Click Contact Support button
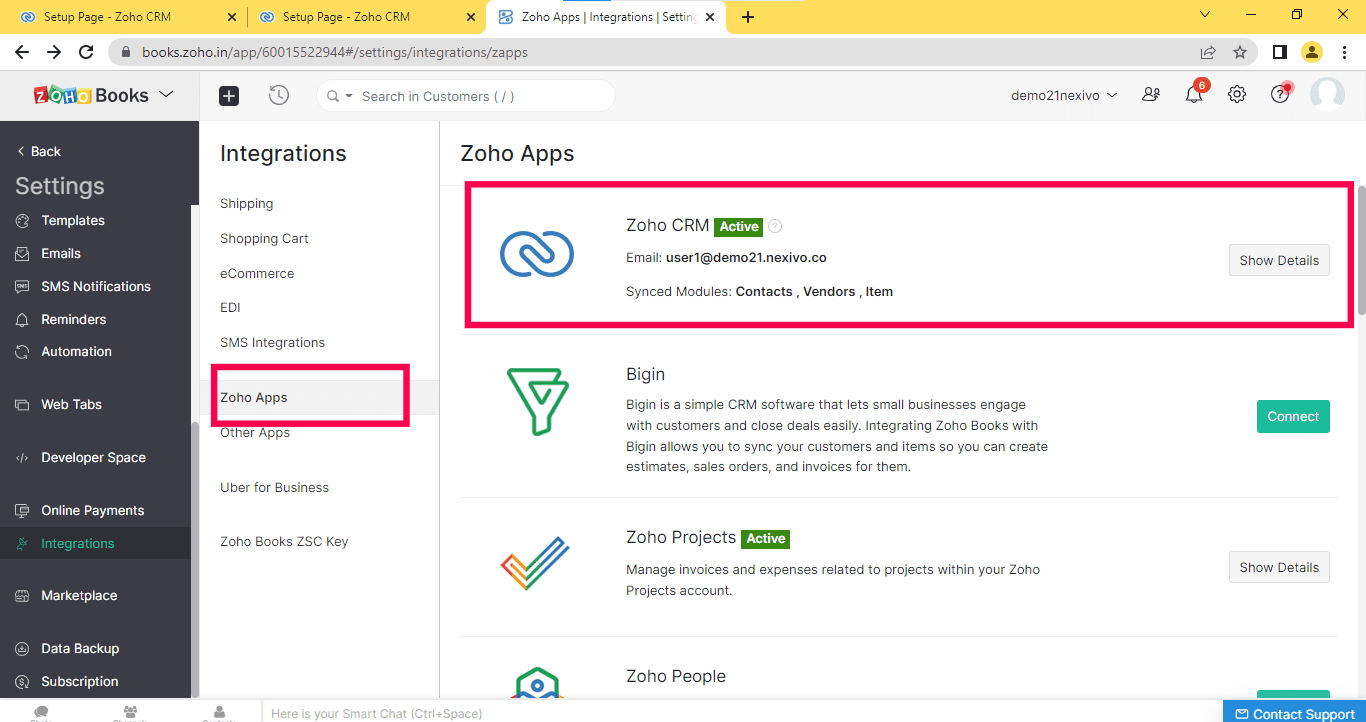The image size is (1366, 722). click(1294, 713)
